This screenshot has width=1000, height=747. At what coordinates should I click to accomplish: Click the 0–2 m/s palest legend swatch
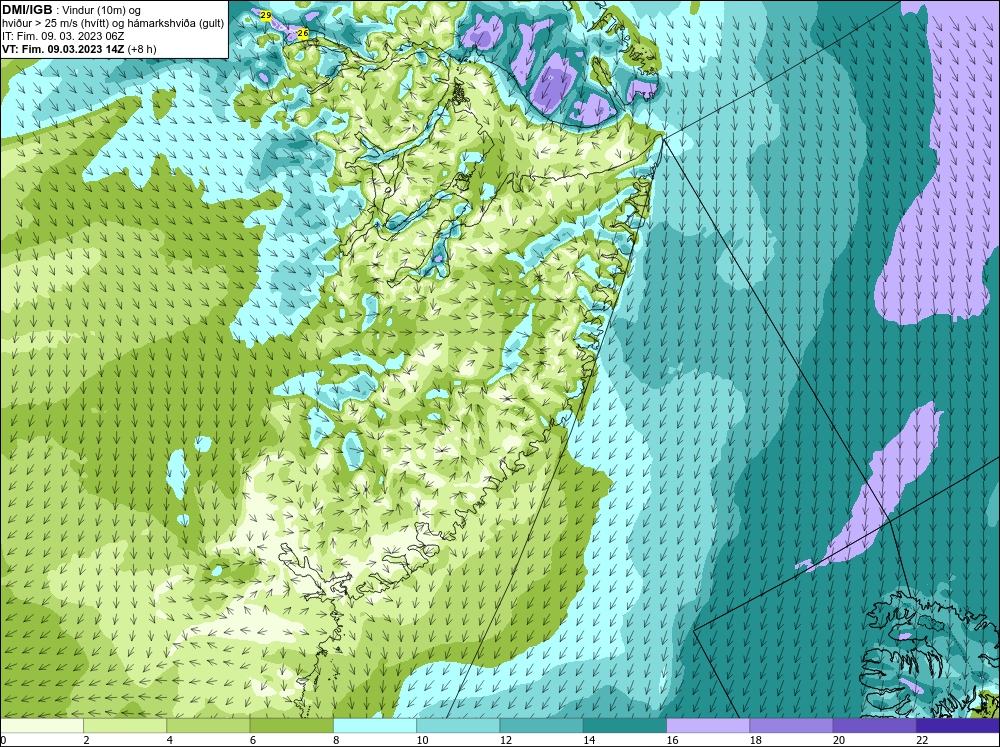(x=41, y=726)
